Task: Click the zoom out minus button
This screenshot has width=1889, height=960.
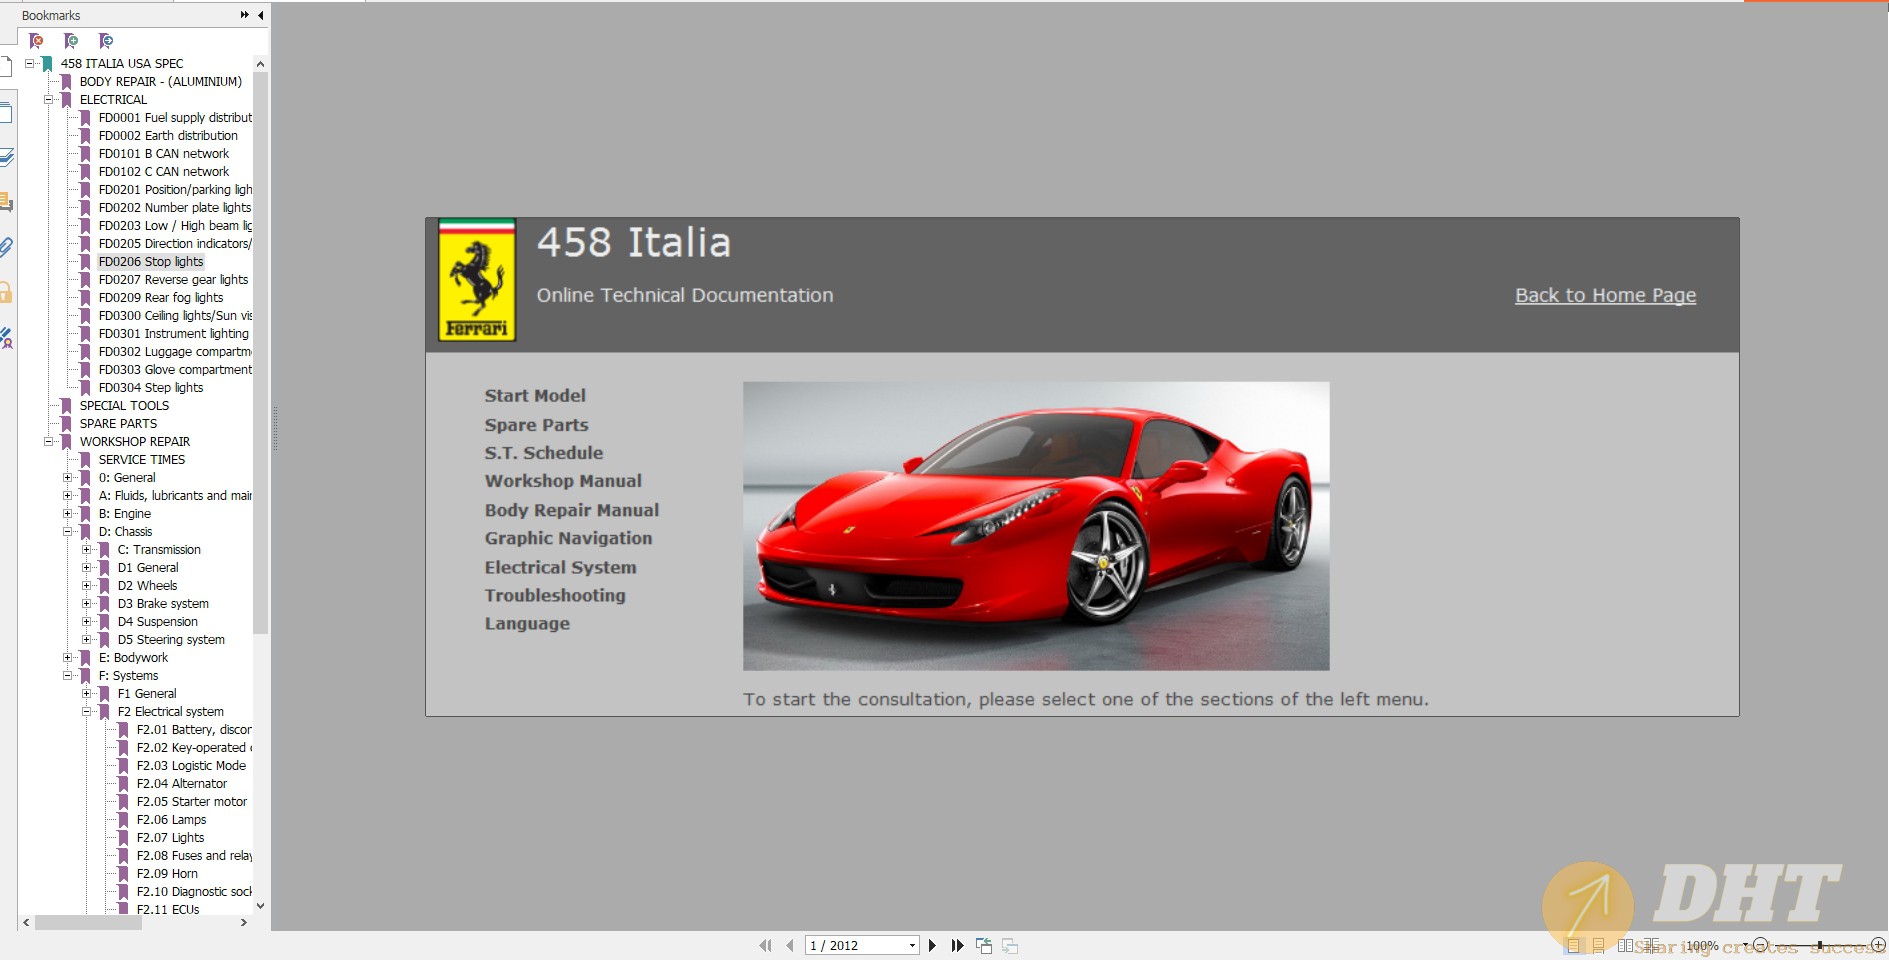Action: [x=1761, y=945]
